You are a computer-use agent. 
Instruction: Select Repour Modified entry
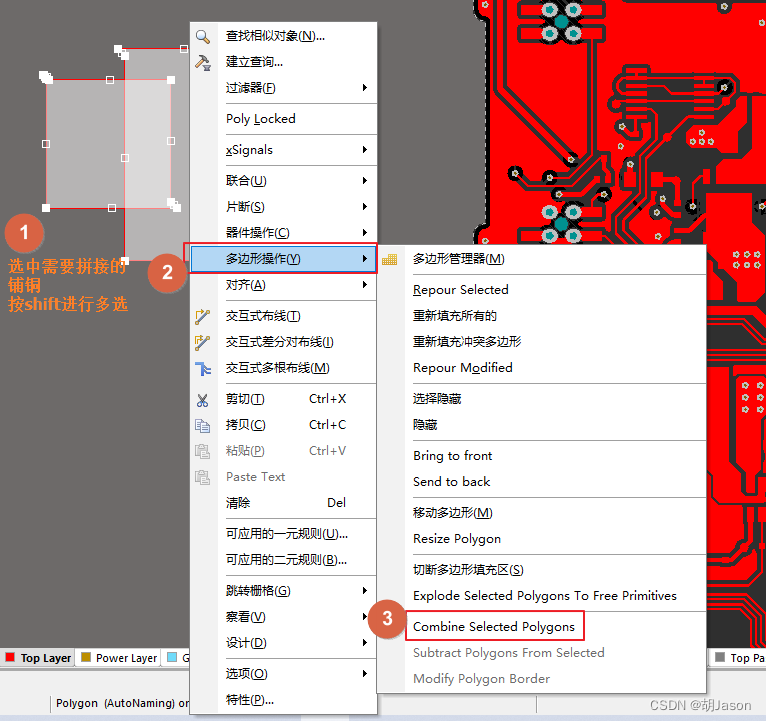click(x=542, y=367)
